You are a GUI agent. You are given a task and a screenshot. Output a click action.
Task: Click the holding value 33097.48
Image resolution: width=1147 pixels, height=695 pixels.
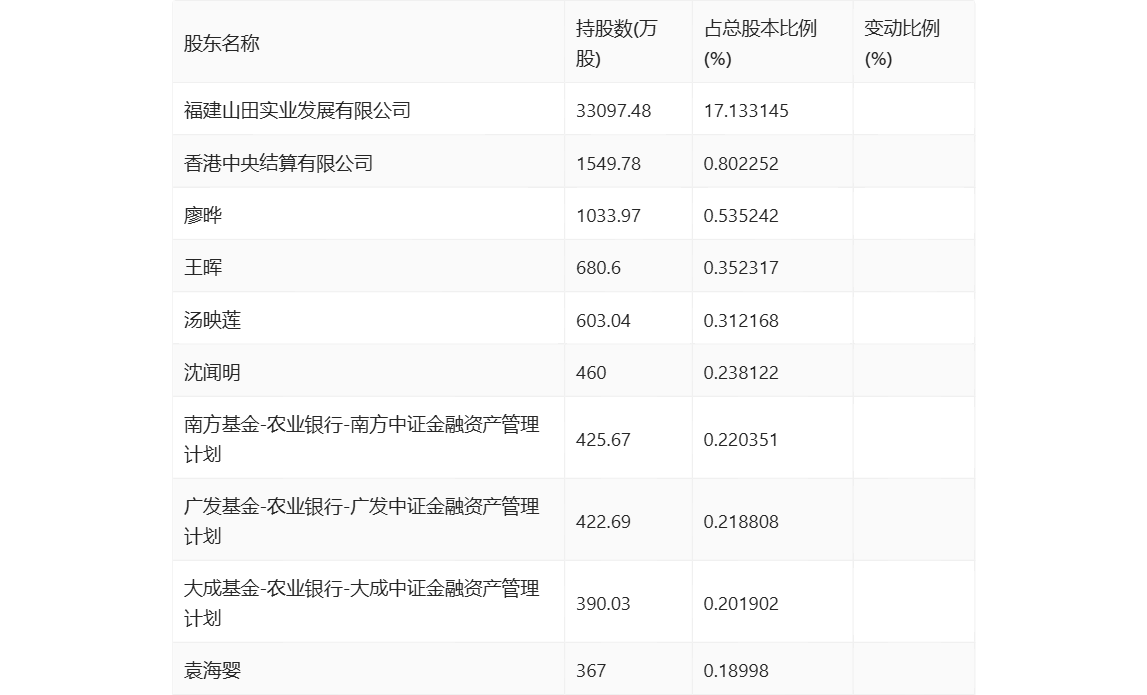613,110
